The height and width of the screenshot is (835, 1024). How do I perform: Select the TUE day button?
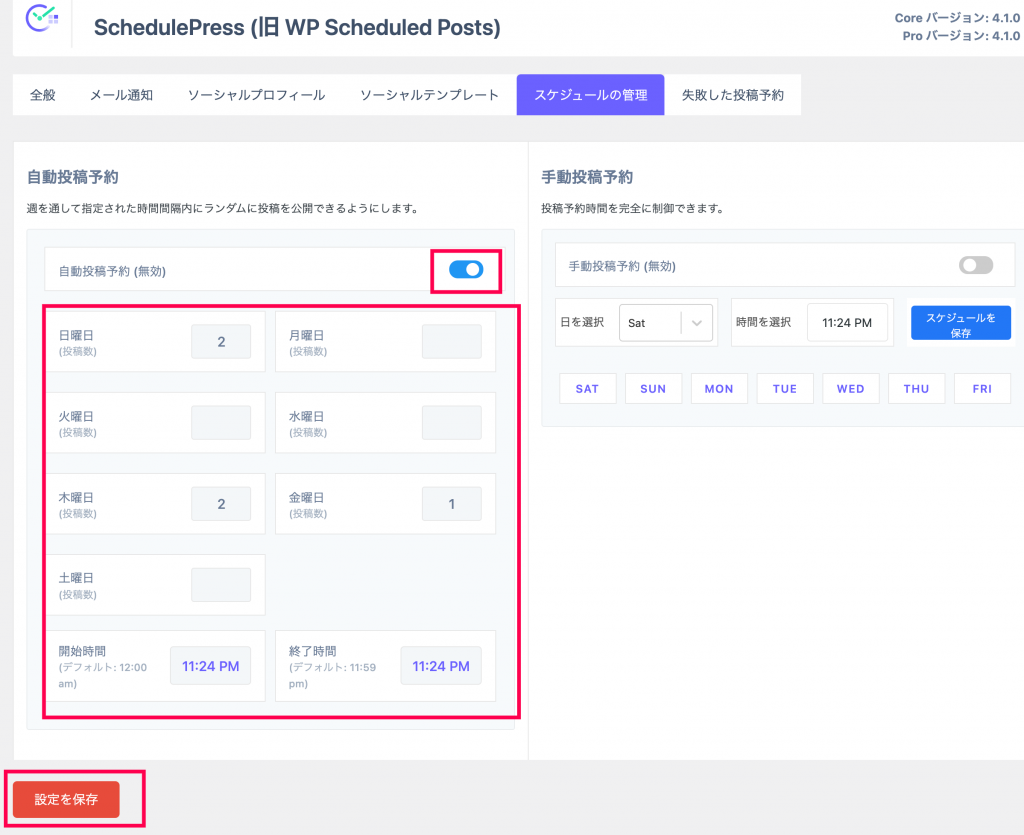(785, 388)
